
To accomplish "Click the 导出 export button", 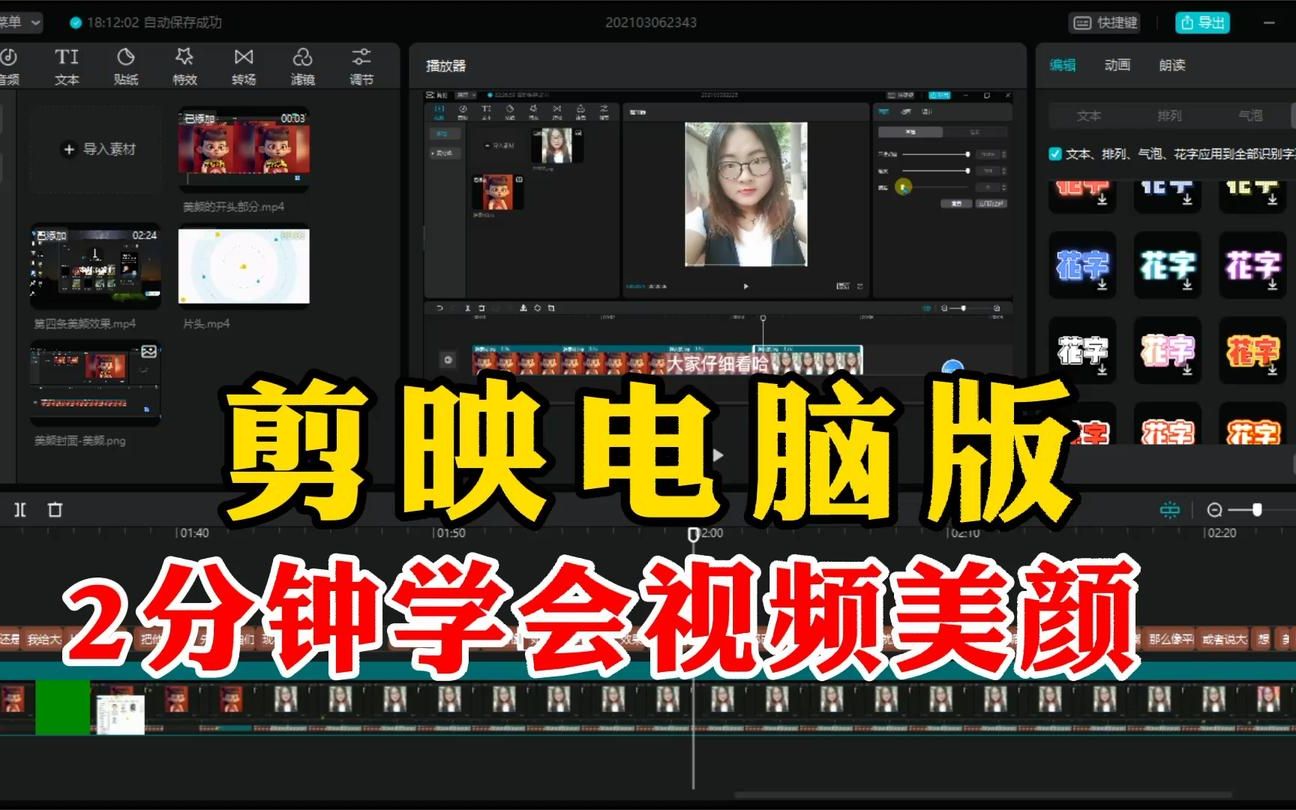I will coord(1202,22).
